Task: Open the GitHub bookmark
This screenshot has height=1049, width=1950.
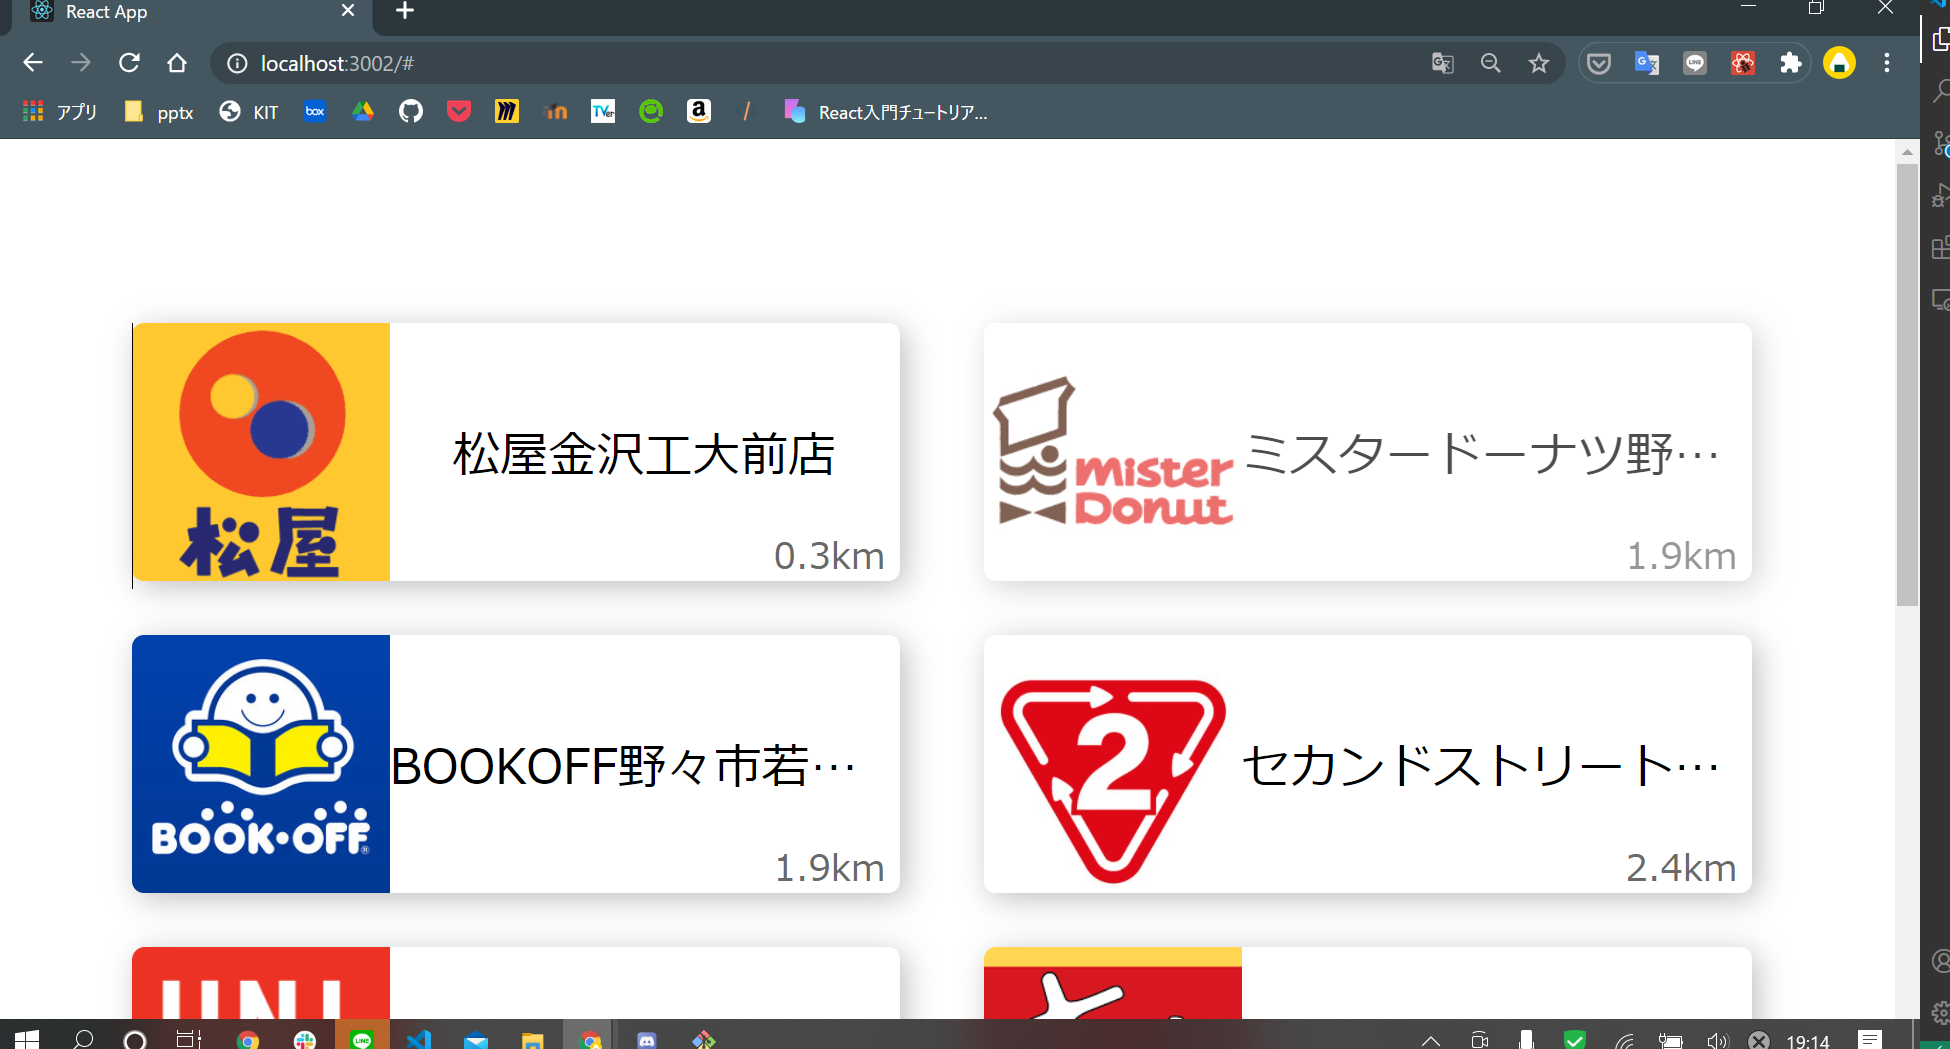Action: (411, 112)
